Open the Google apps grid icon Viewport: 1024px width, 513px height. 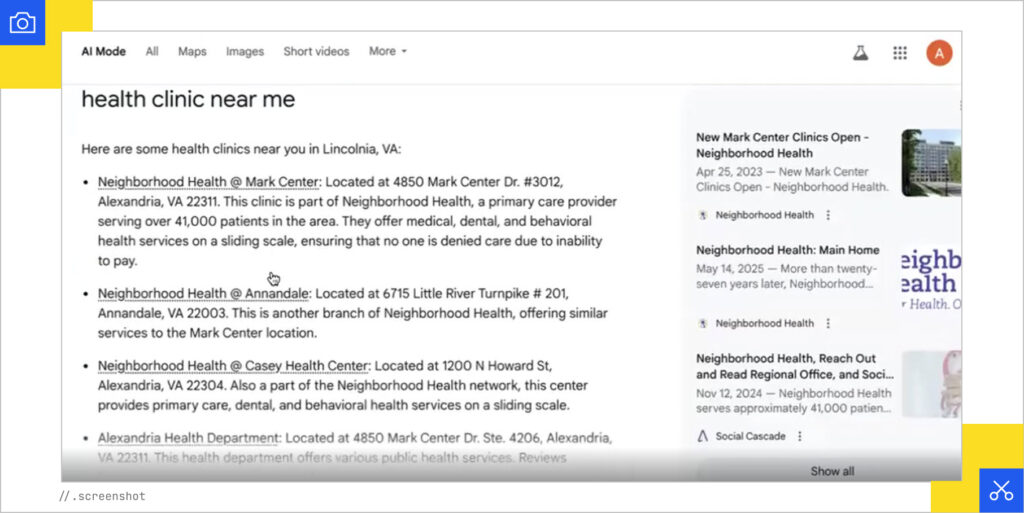coord(900,53)
